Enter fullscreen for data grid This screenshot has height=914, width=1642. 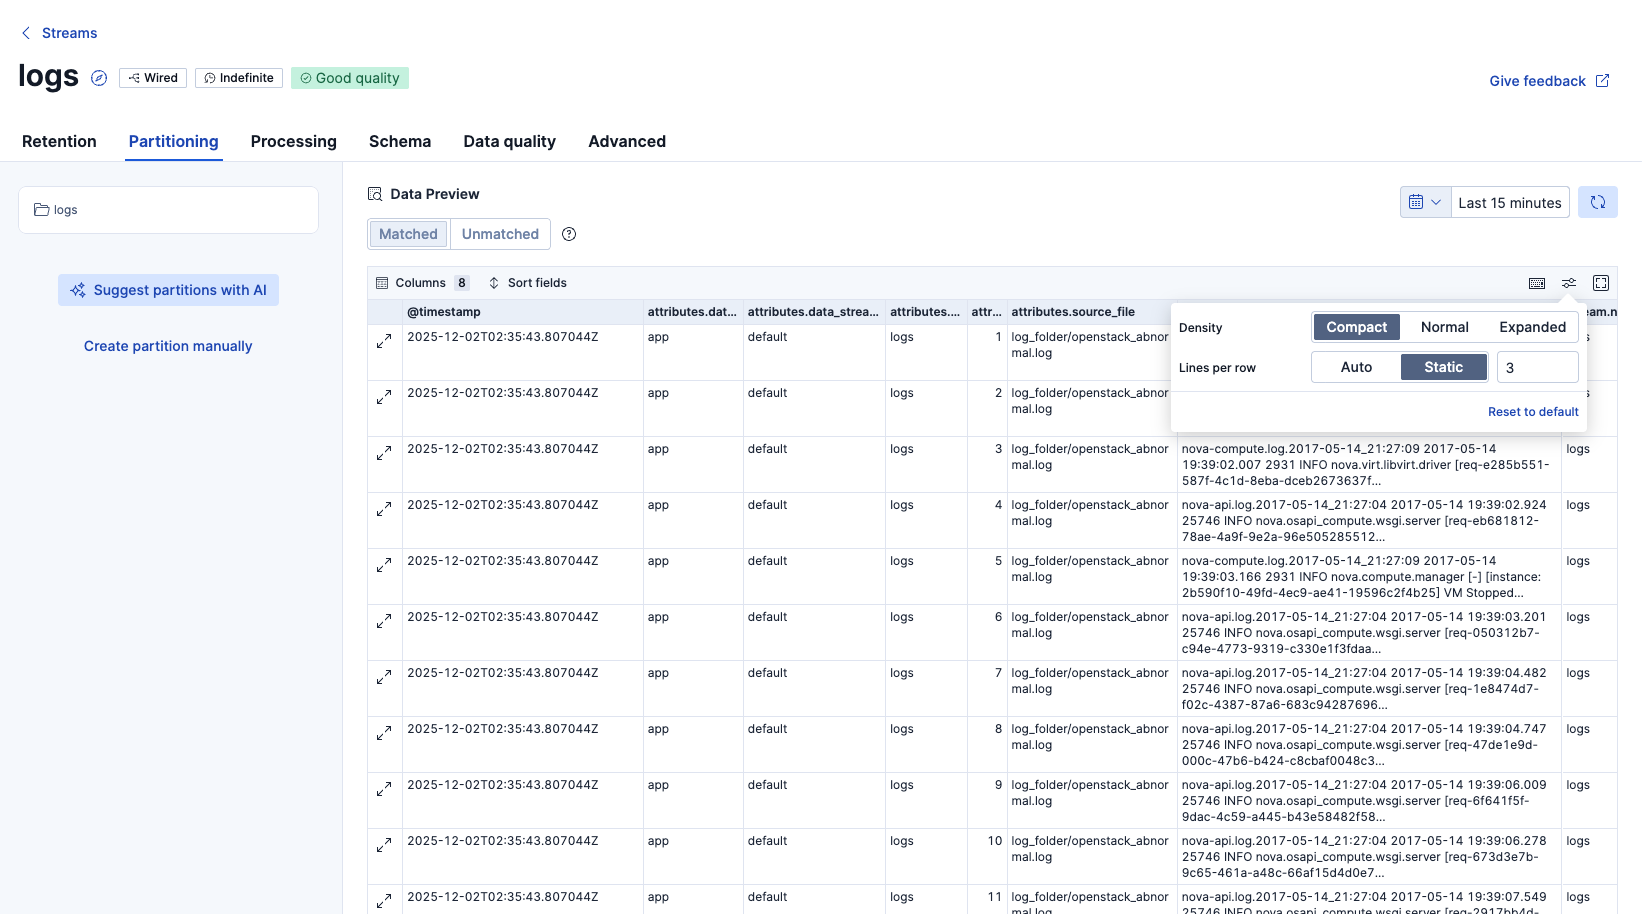pyautogui.click(x=1601, y=283)
